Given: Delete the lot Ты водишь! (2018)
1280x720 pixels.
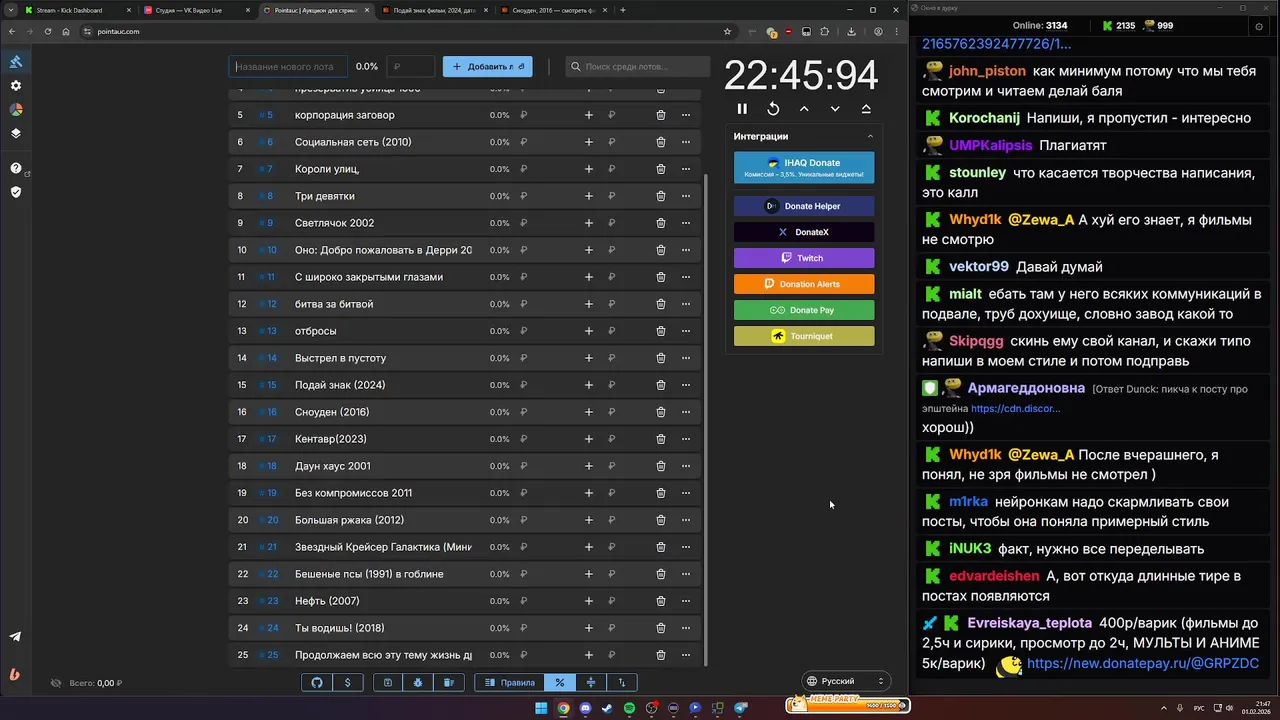Looking at the screenshot, I should click(x=661, y=628).
